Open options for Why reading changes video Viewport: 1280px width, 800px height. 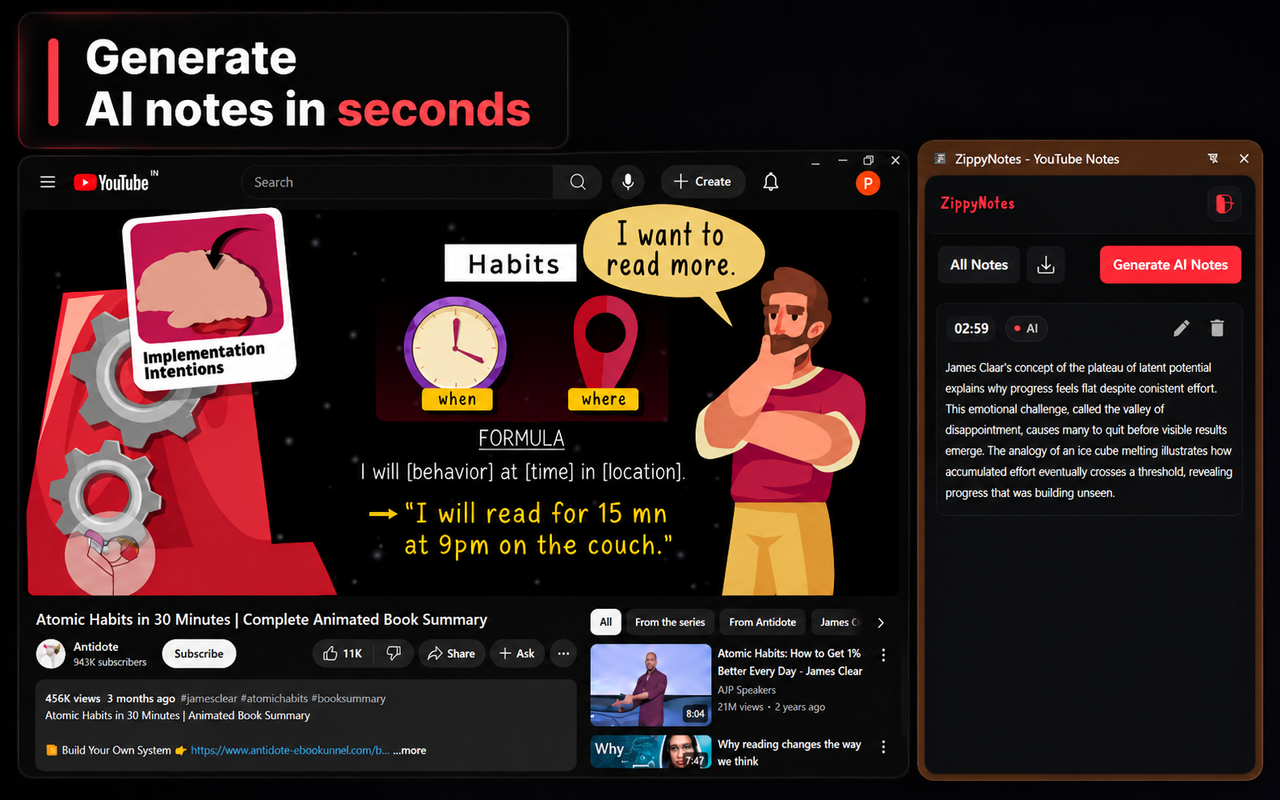tap(883, 746)
